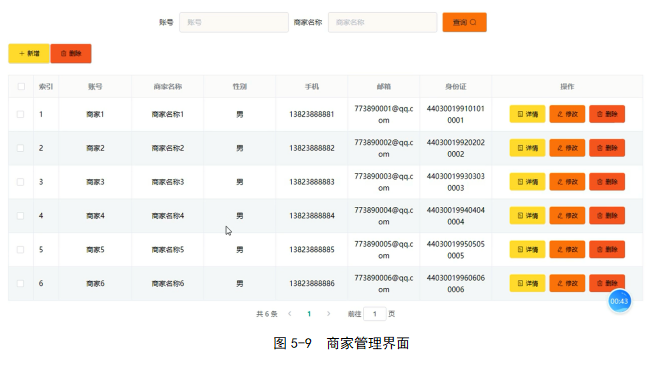The image size is (646, 367).
Task: Click the 性别 column header
Action: (239, 86)
